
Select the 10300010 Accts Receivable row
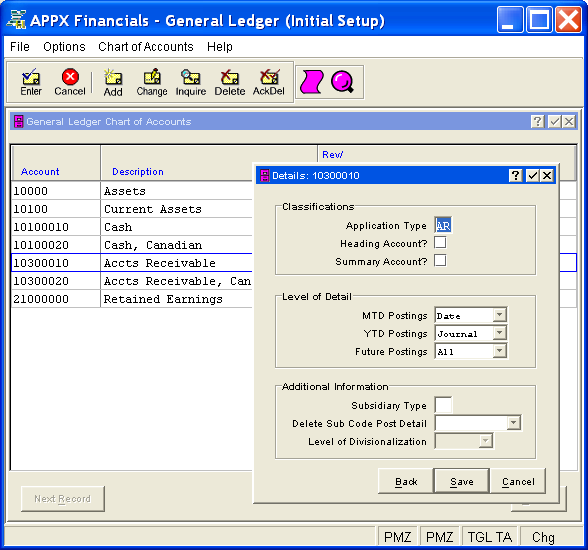pyautogui.click(x=132, y=263)
